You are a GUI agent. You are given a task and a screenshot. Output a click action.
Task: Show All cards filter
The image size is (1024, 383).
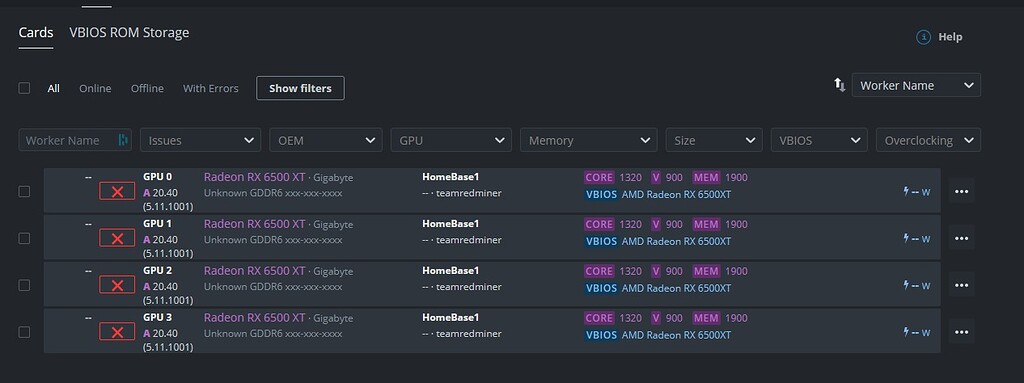pyautogui.click(x=54, y=88)
